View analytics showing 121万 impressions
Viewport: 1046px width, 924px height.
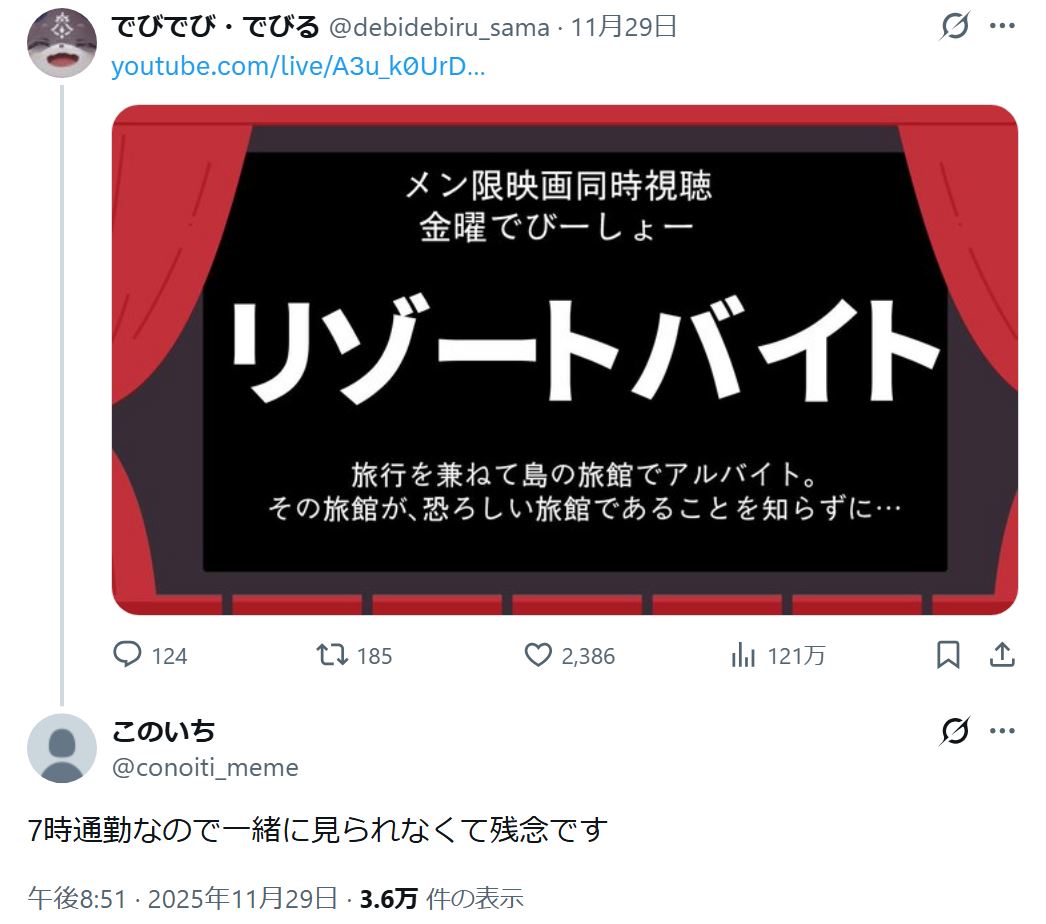[743, 654]
